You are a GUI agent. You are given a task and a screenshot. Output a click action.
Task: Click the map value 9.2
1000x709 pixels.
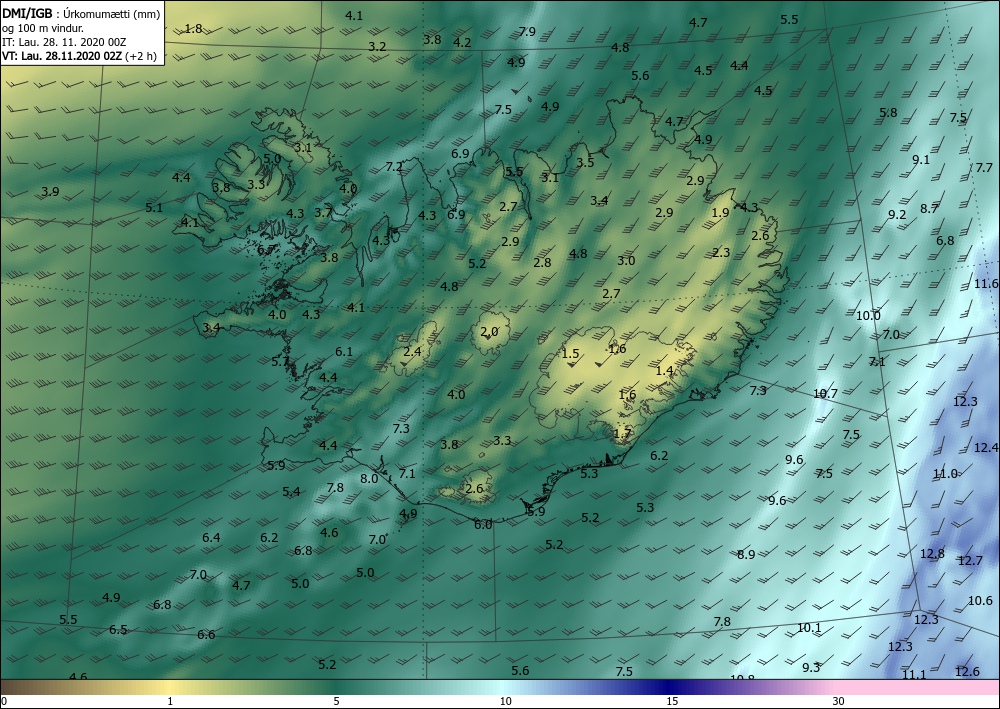pos(897,215)
